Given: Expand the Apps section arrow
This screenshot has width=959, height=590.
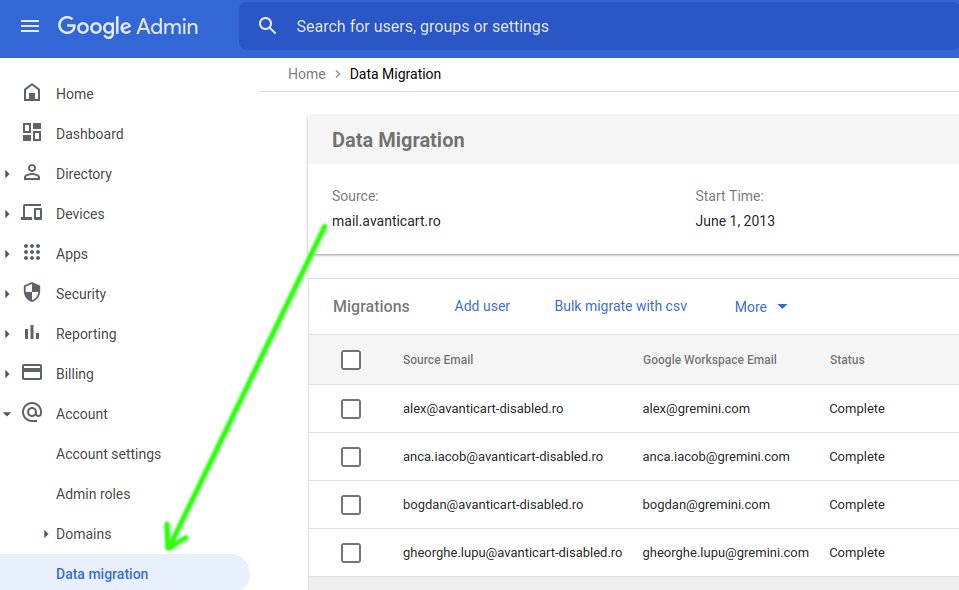Looking at the screenshot, I should pos(7,254).
